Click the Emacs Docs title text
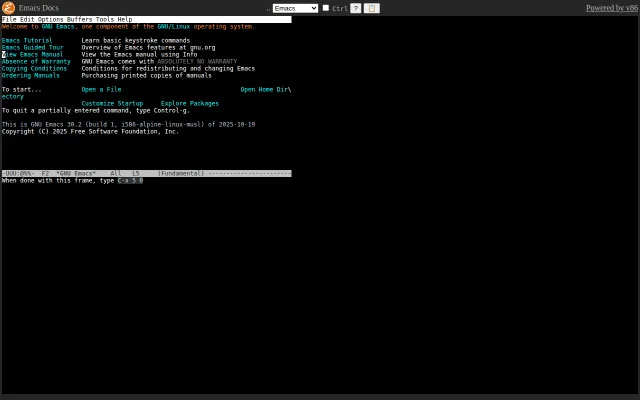 coord(38,8)
